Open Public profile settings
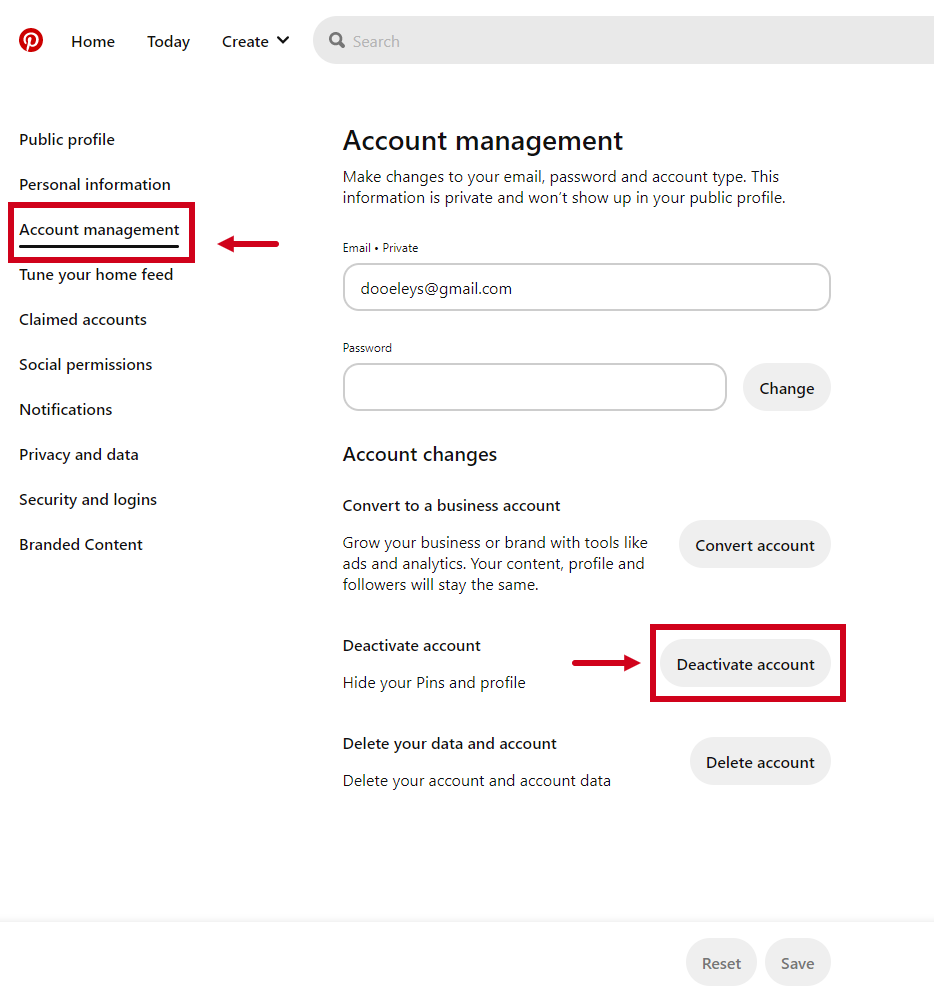Image resolution: width=934 pixels, height=1003 pixels. [67, 139]
